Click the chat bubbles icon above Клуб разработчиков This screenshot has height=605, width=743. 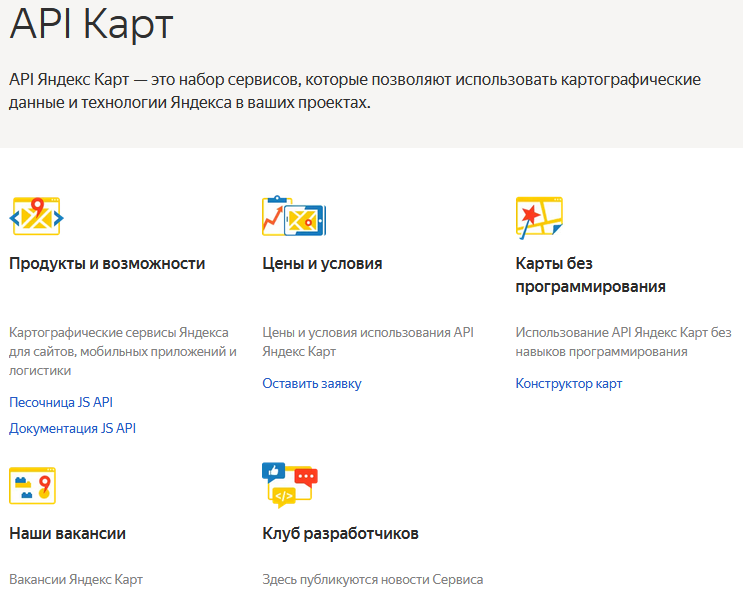290,485
